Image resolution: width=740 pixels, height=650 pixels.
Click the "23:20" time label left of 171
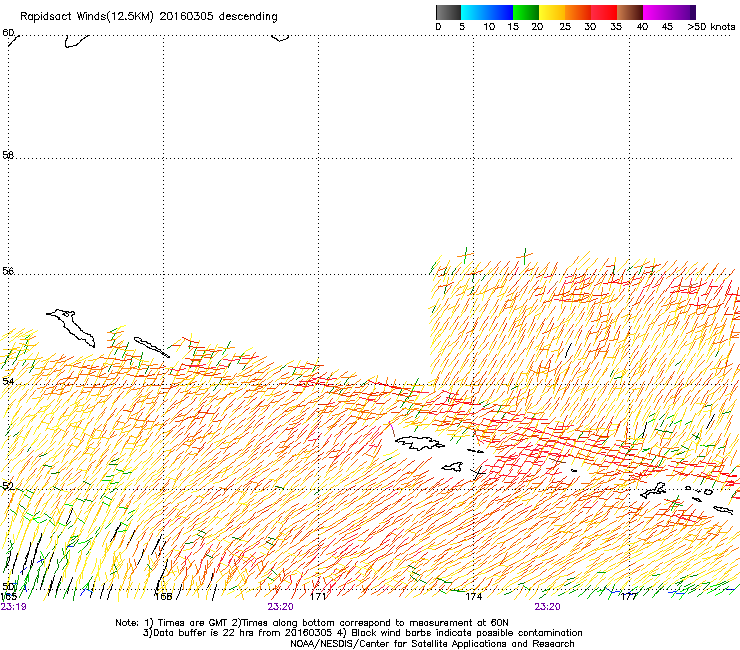pos(280,607)
